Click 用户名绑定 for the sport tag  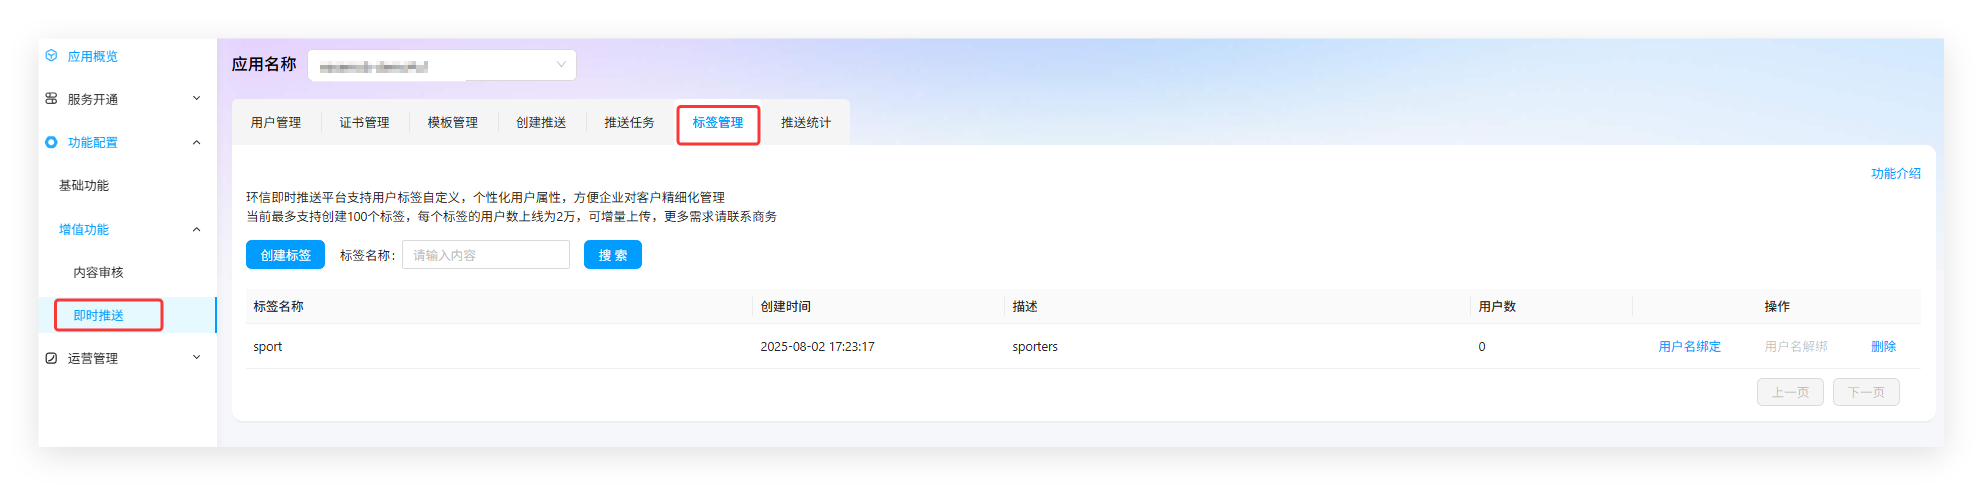1689,347
